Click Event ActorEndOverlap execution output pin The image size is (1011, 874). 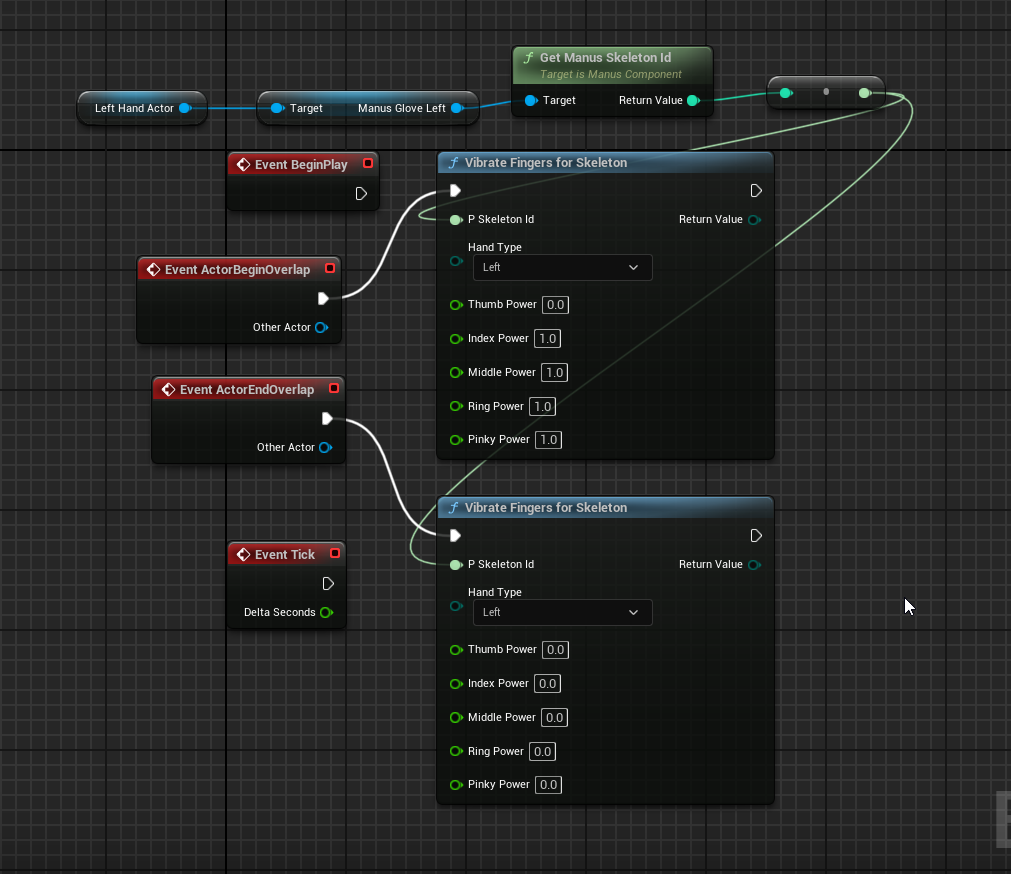point(327,418)
